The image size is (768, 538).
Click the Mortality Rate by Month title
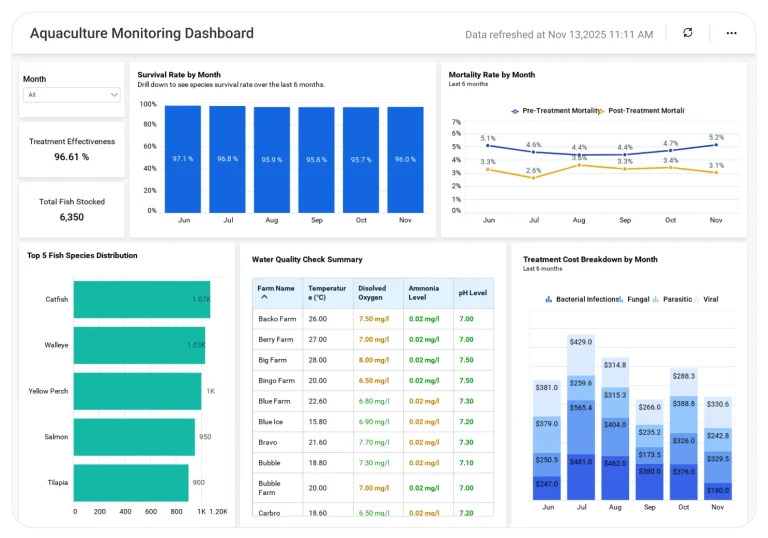(x=492, y=74)
